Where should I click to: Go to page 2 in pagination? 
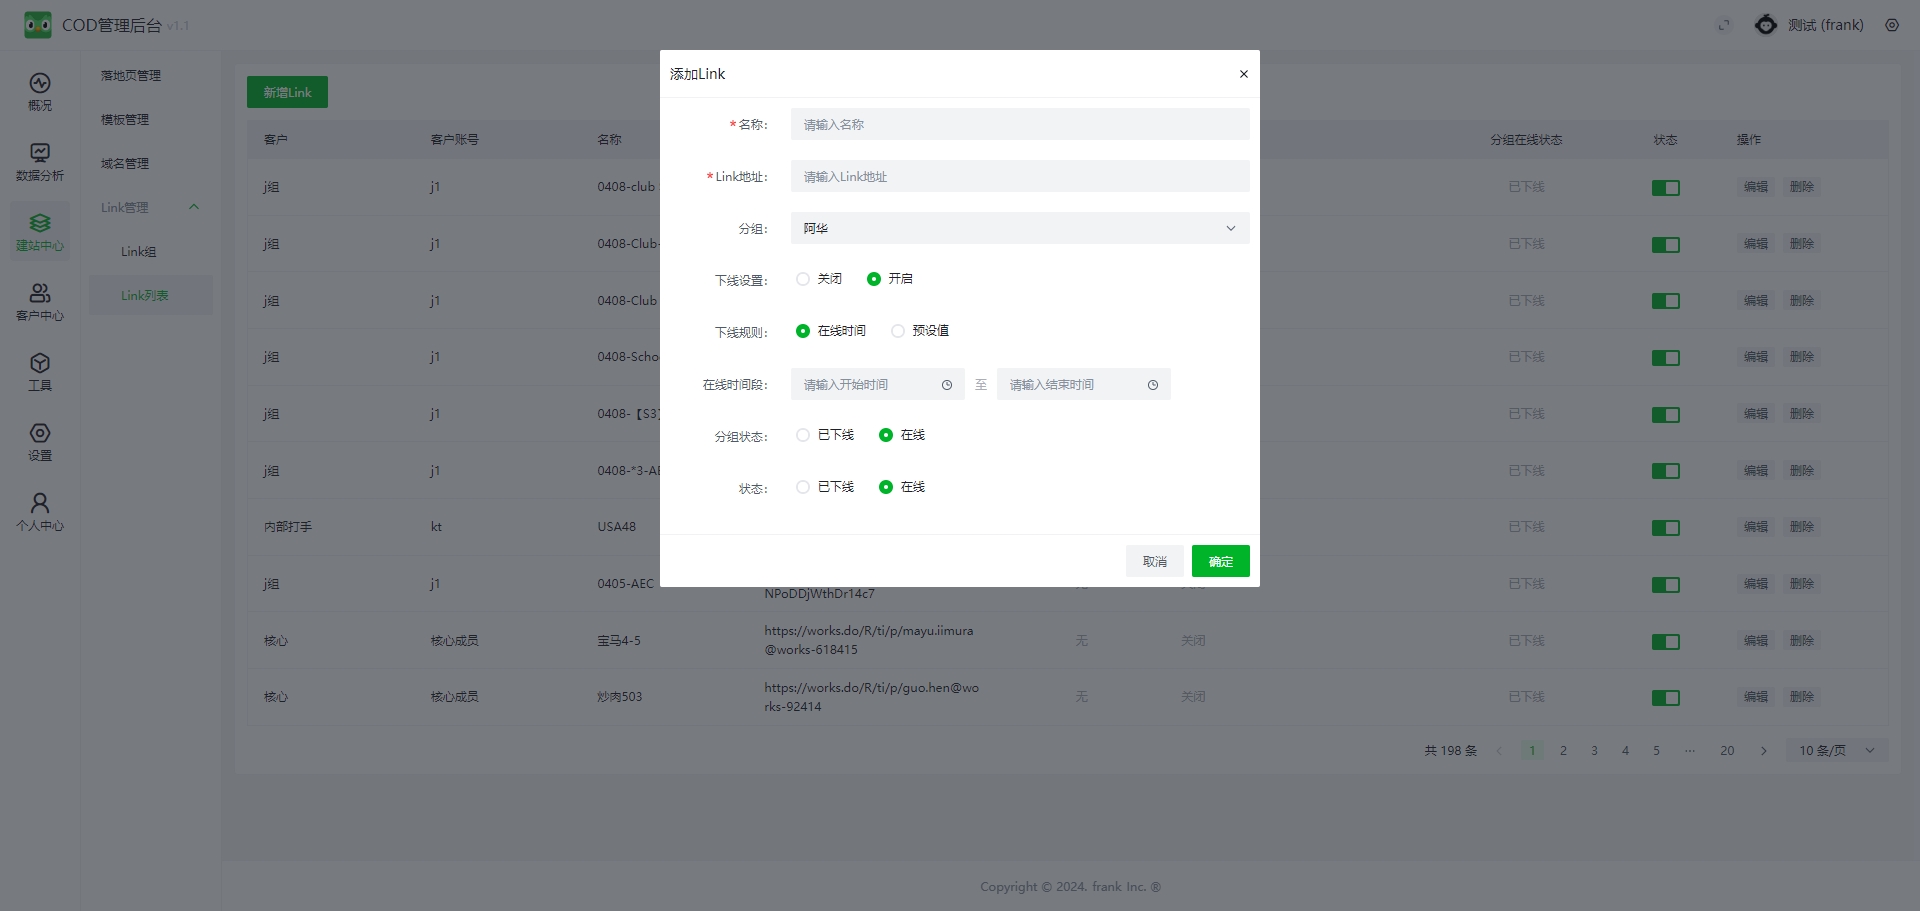[1563, 751]
